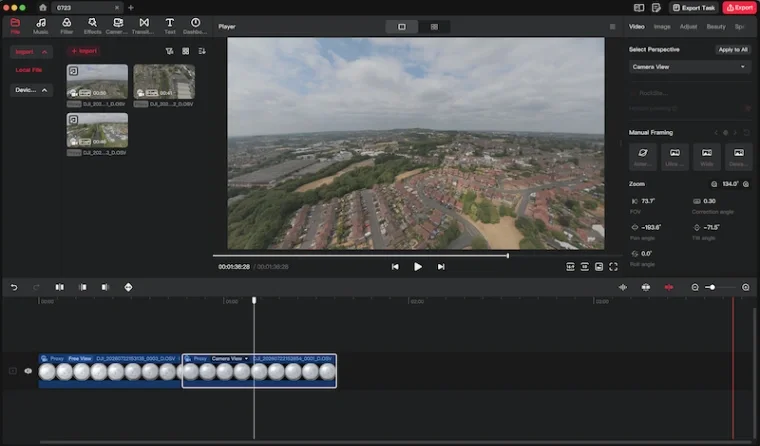Zoom in the timeline
Image resolution: width=760 pixels, height=446 pixels.
click(745, 287)
